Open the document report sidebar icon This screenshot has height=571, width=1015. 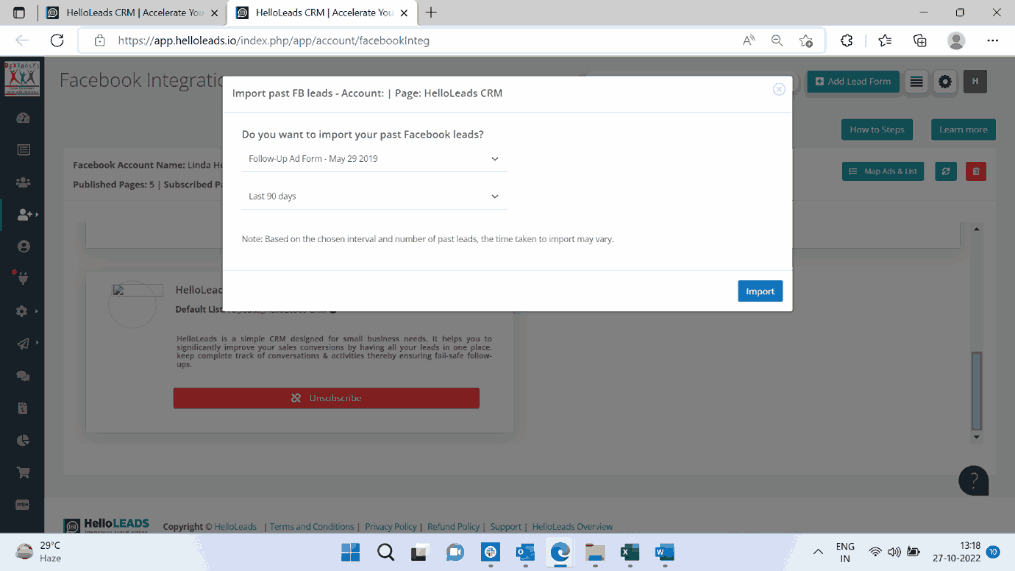pos(23,409)
